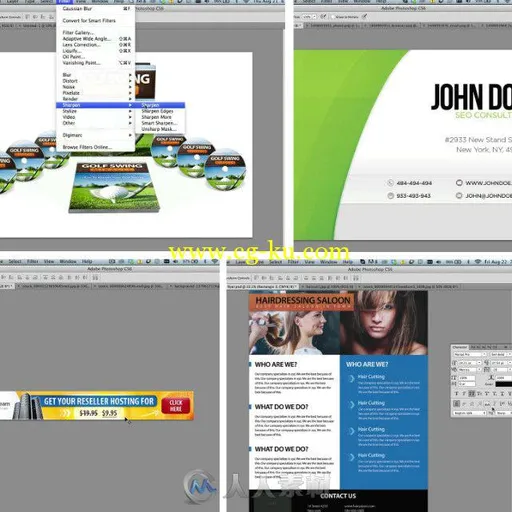This screenshot has width=512, height=512.
Task: Click Wi-Fi icon in bottom-left window menu bar
Action: click(215, 262)
